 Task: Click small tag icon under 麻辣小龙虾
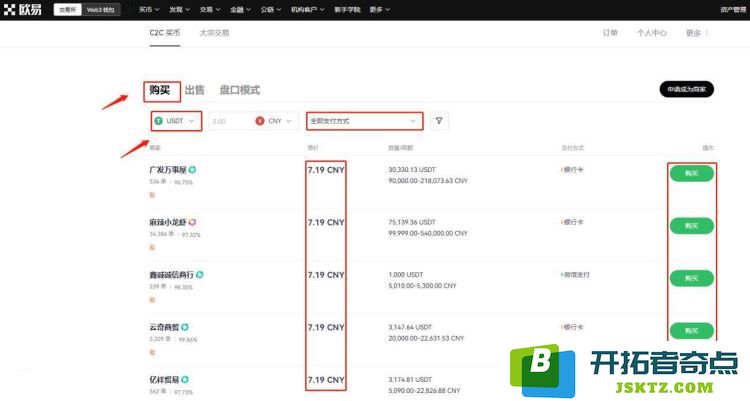point(152,247)
